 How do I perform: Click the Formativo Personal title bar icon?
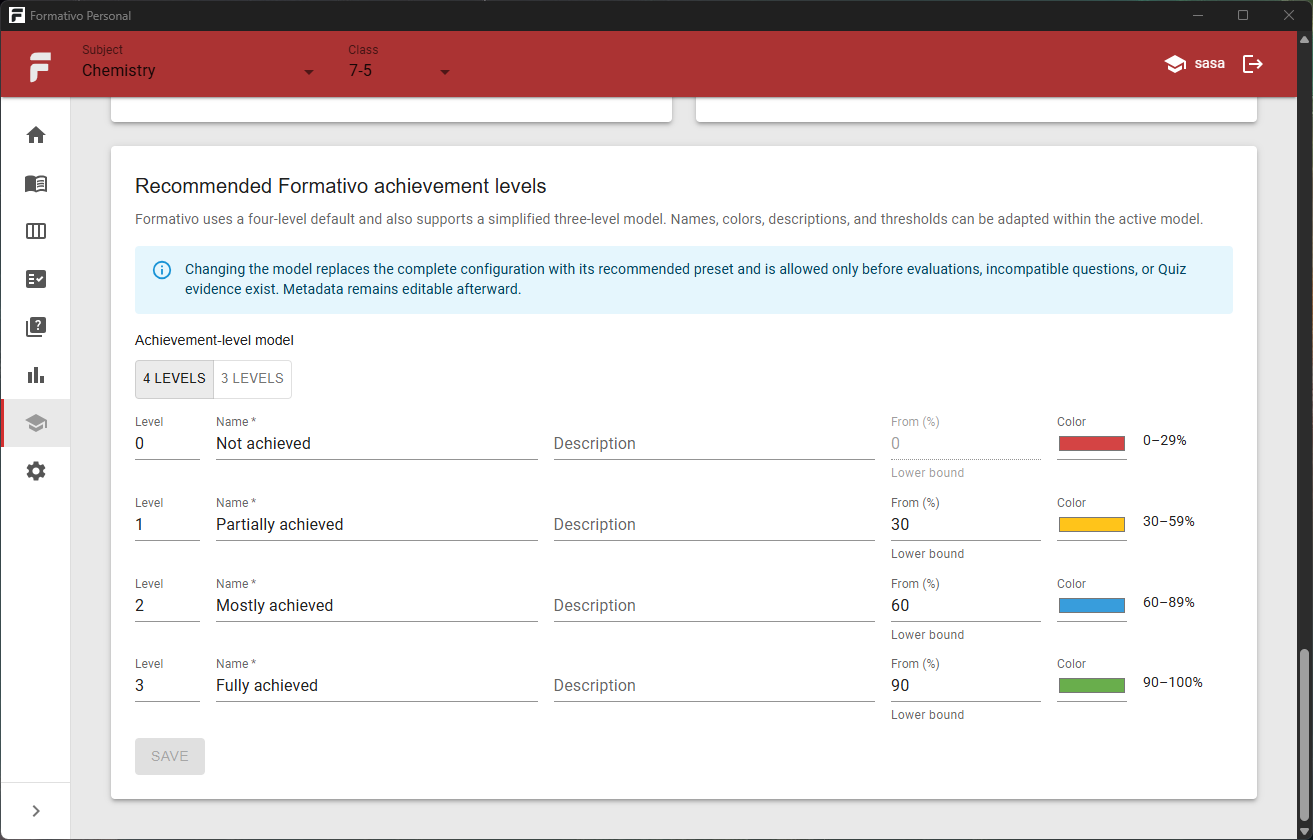tap(16, 16)
